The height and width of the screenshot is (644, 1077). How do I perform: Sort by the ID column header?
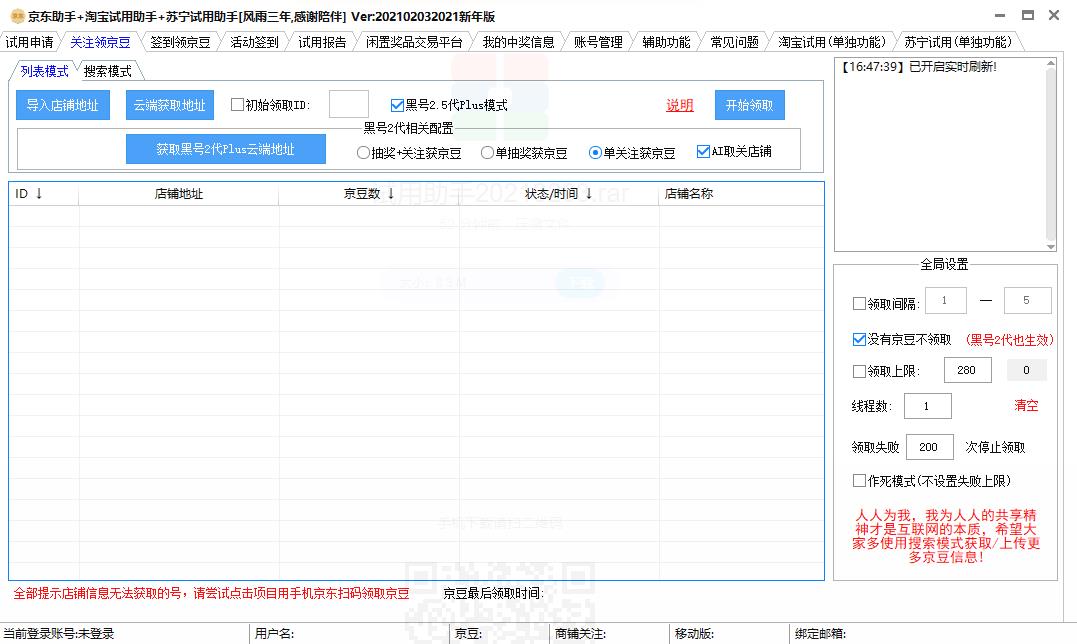44,194
